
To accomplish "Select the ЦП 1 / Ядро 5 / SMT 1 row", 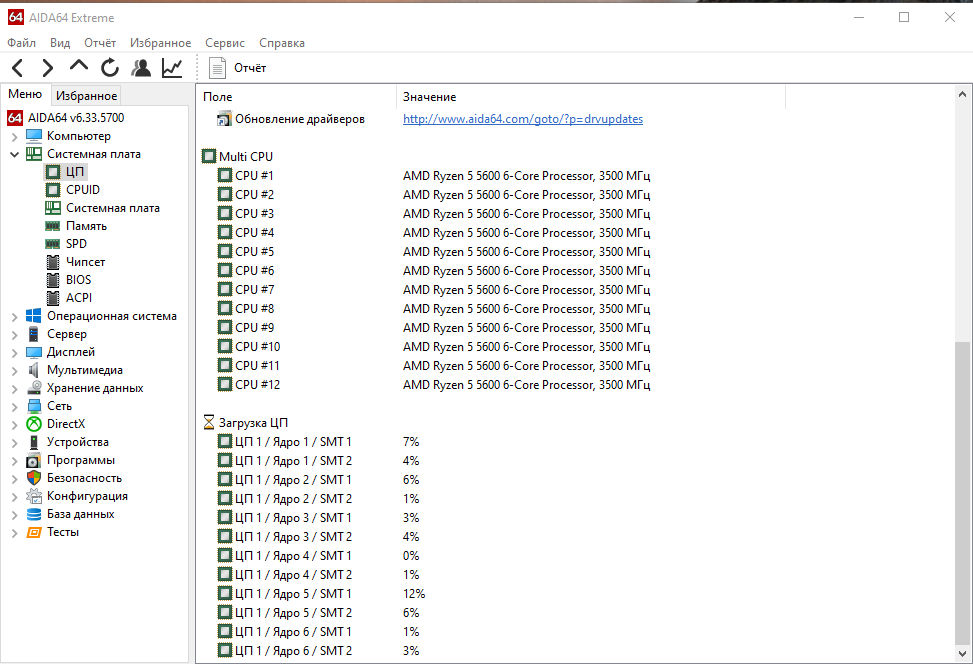I will pyautogui.click(x=321, y=593).
